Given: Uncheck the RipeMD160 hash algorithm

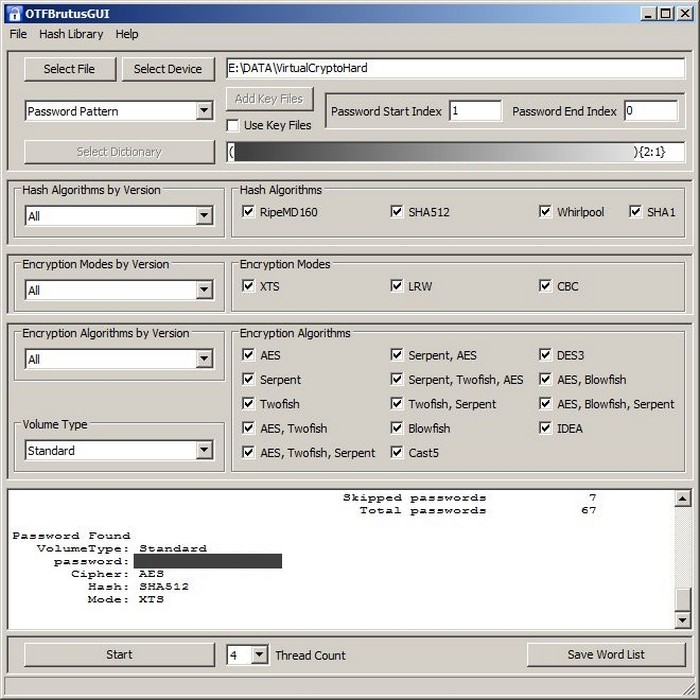Looking at the screenshot, I should [x=249, y=212].
